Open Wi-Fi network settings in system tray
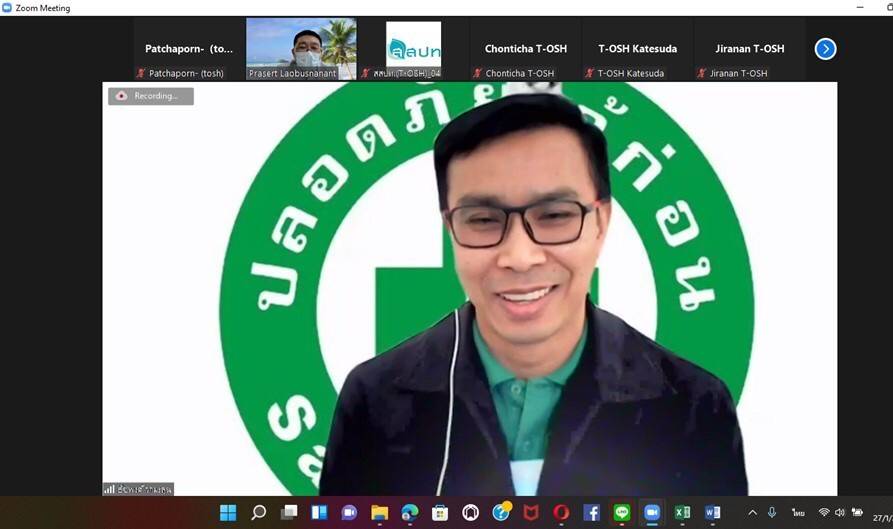The width and height of the screenshot is (893, 529). (824, 512)
